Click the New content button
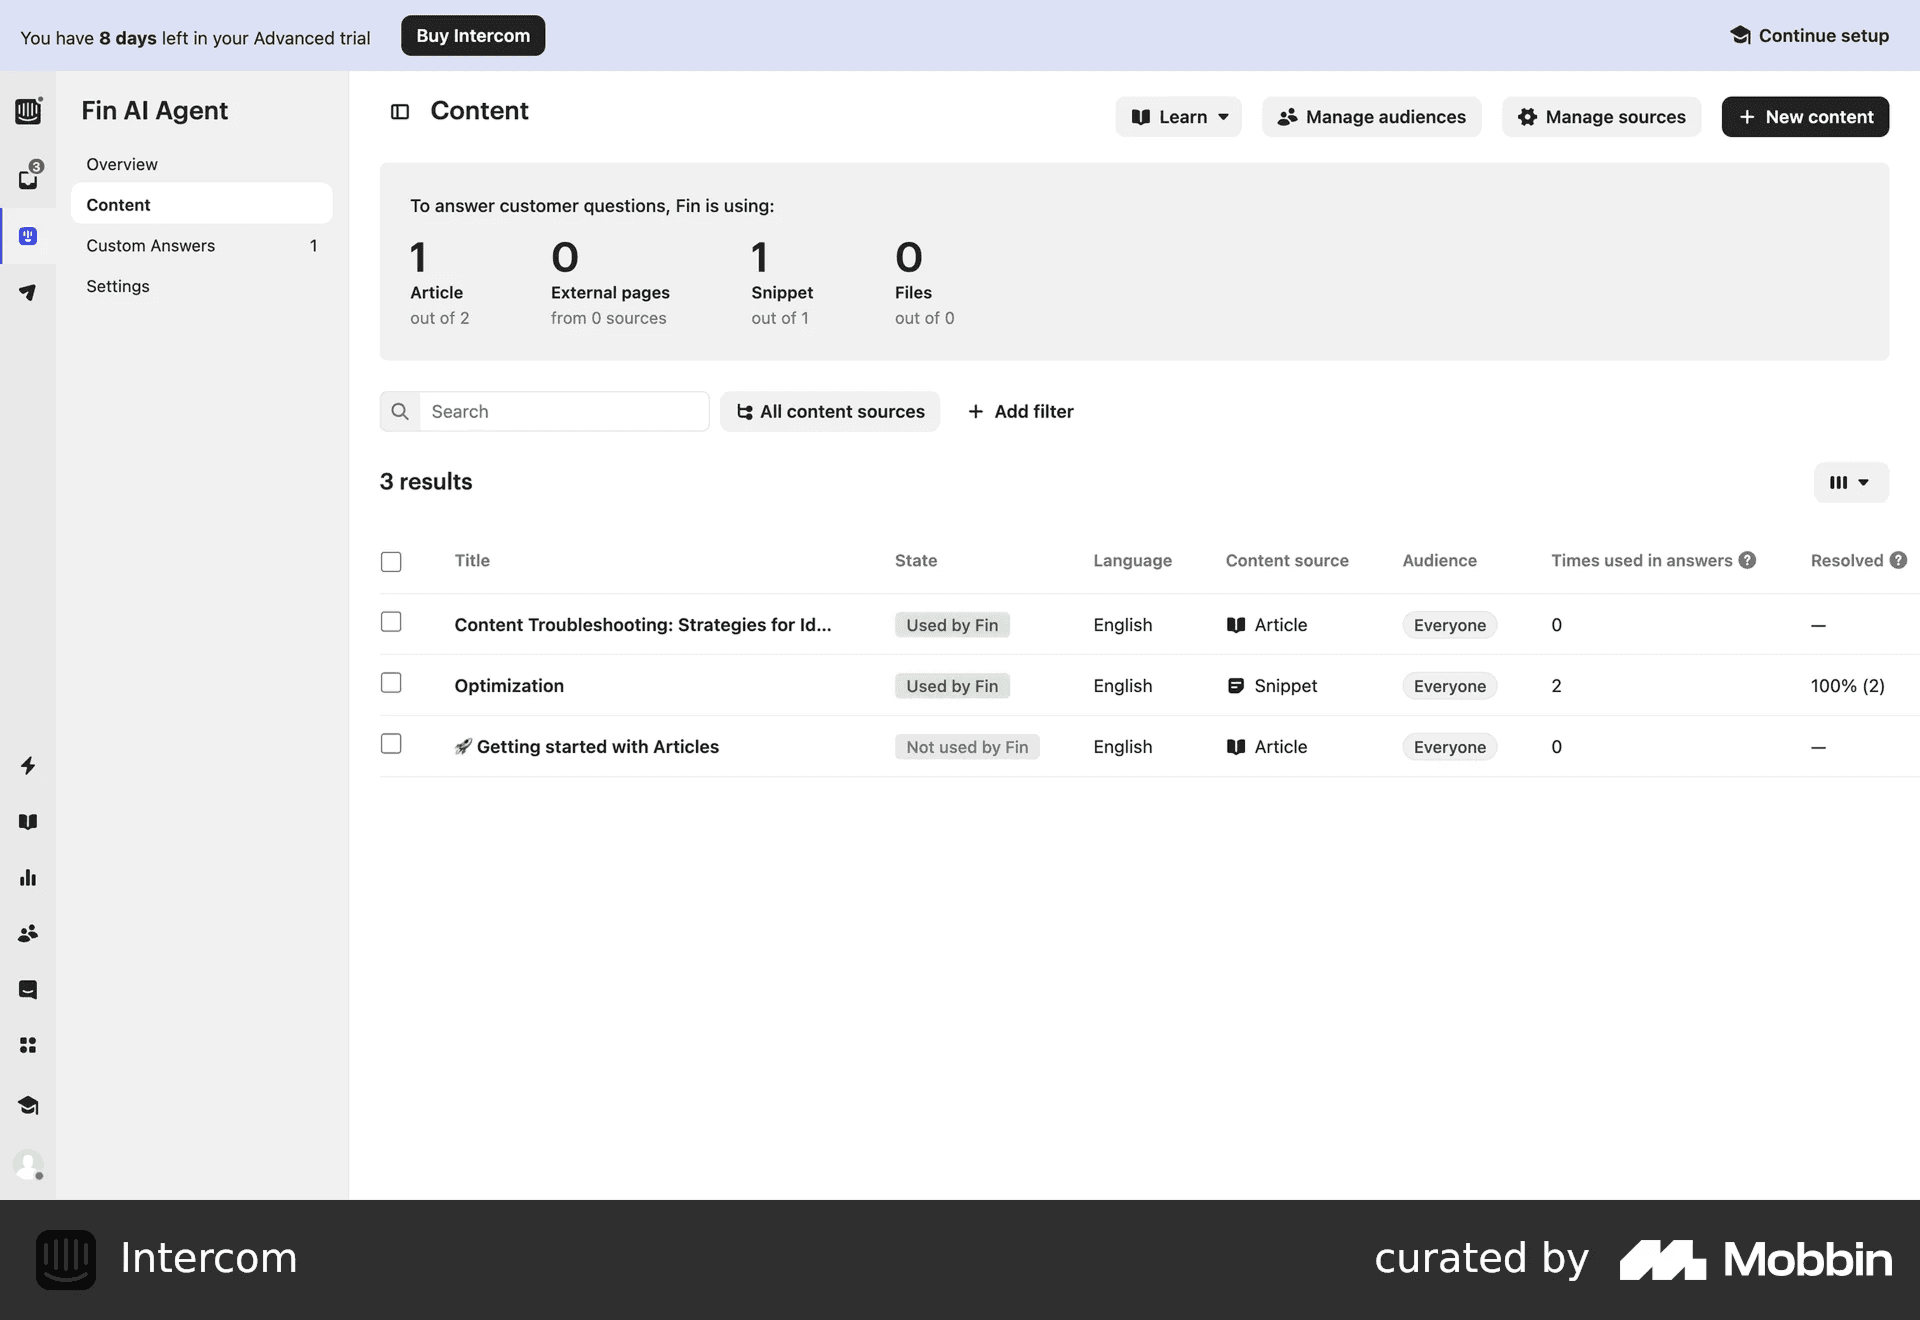 pos(1804,117)
